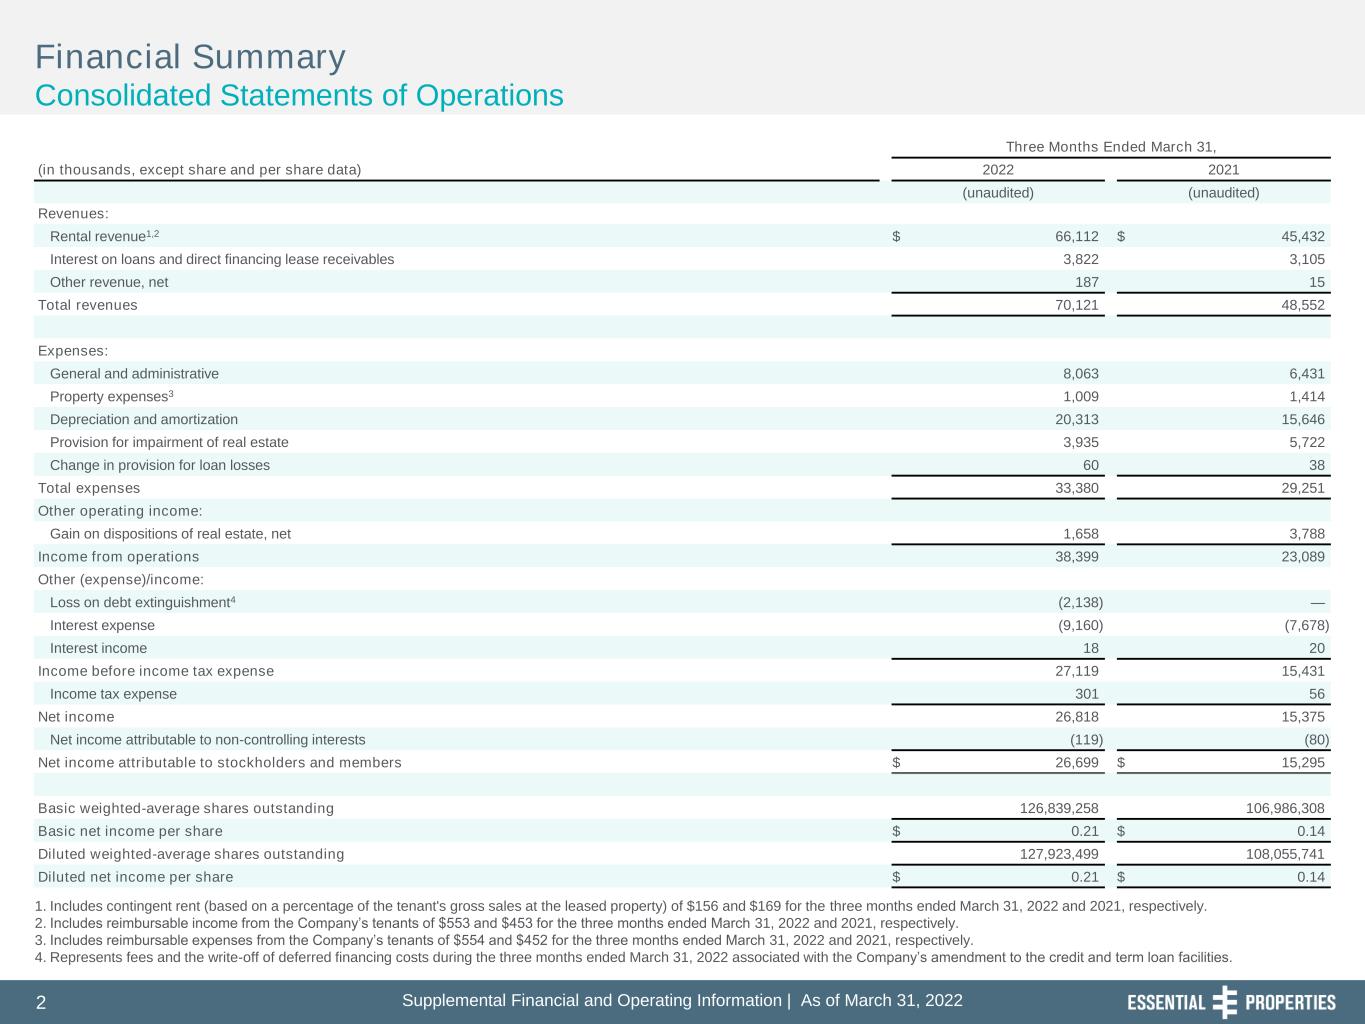Click impairment value 5,722
The image size is (1365, 1024).
(1307, 442)
